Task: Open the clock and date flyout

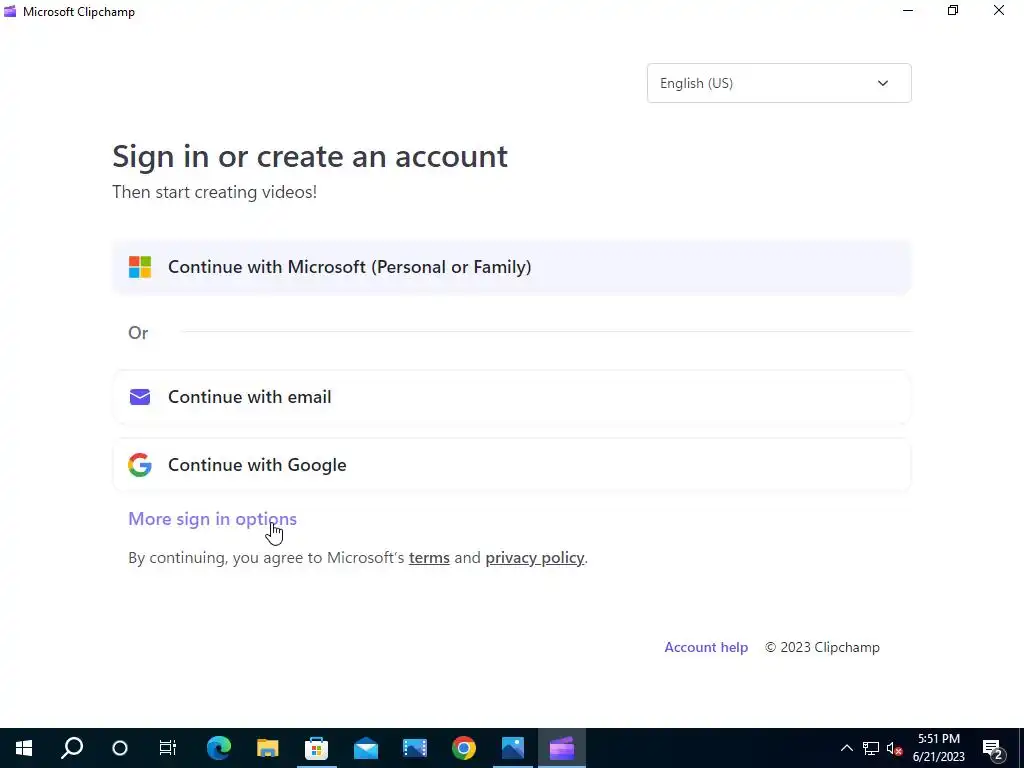Action: [x=938, y=748]
